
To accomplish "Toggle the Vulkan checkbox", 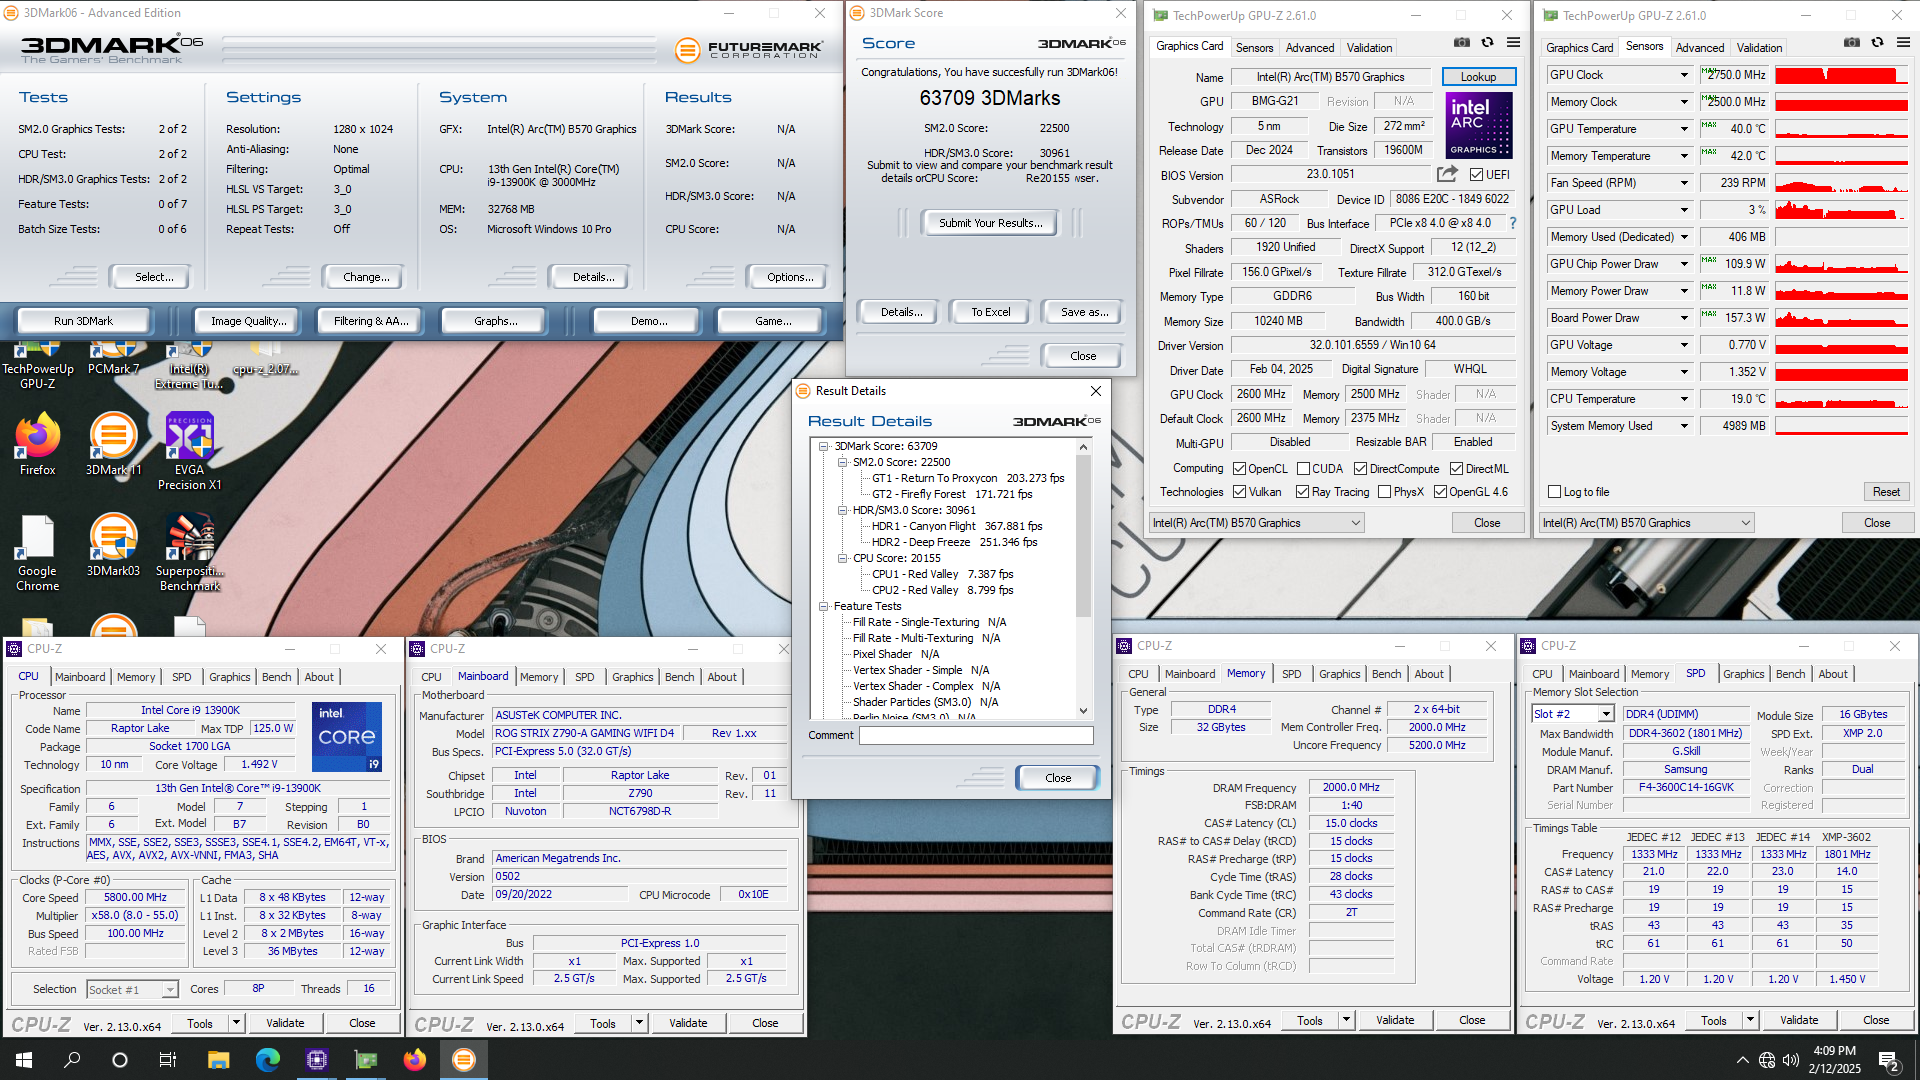I will tap(1239, 492).
